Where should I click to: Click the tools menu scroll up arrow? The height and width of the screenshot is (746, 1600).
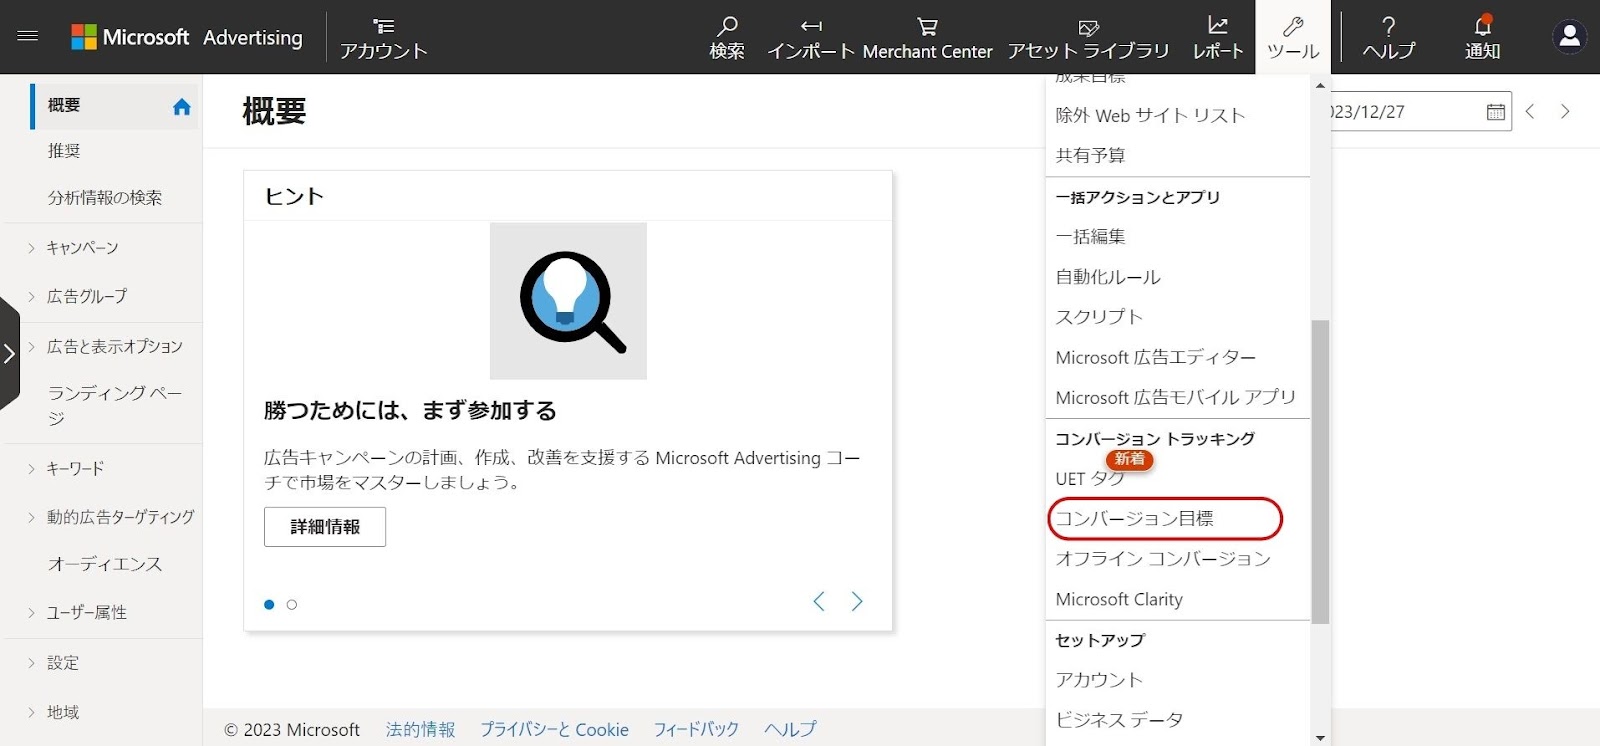pyautogui.click(x=1320, y=85)
